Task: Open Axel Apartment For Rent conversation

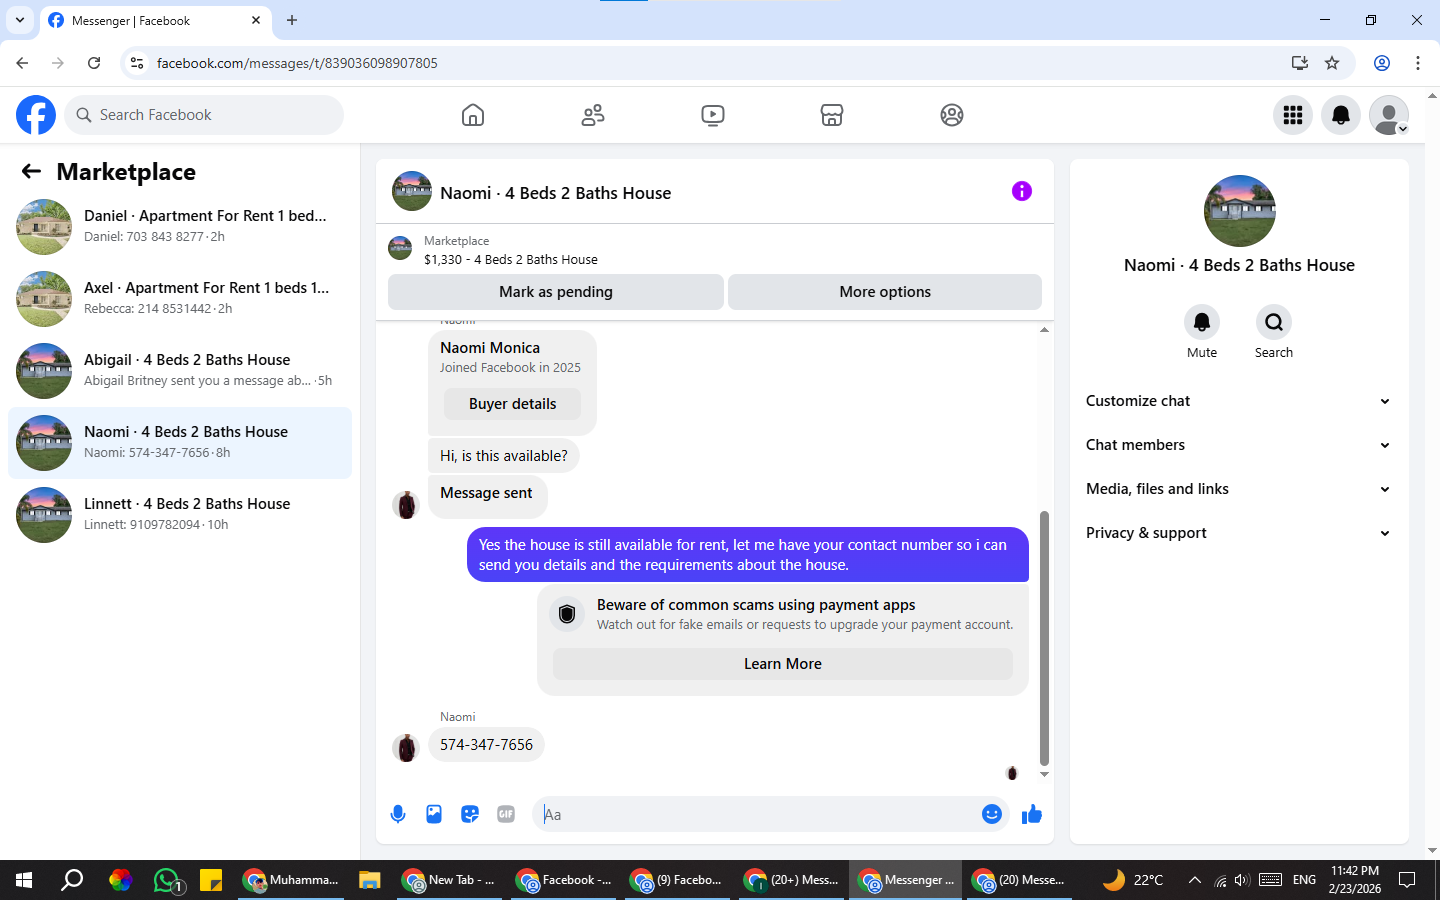Action: (x=180, y=299)
